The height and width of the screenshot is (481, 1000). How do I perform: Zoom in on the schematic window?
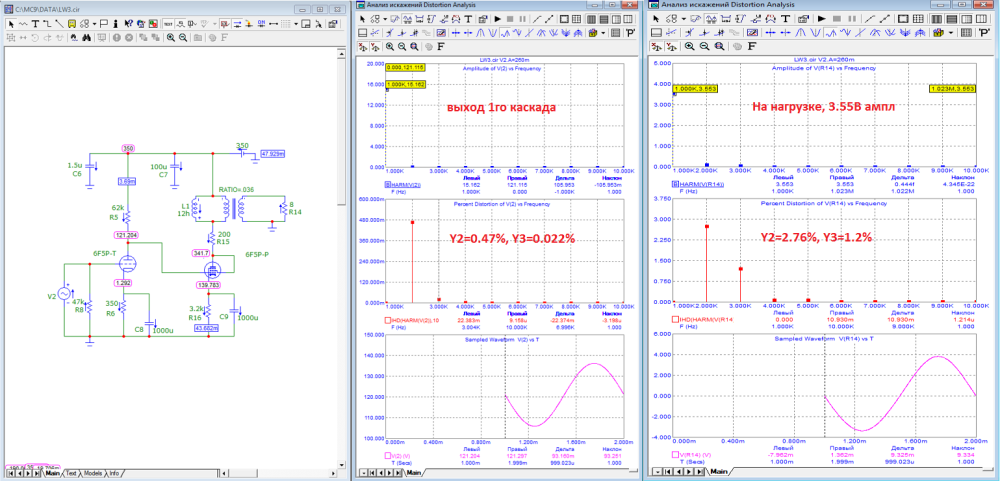tap(171, 37)
